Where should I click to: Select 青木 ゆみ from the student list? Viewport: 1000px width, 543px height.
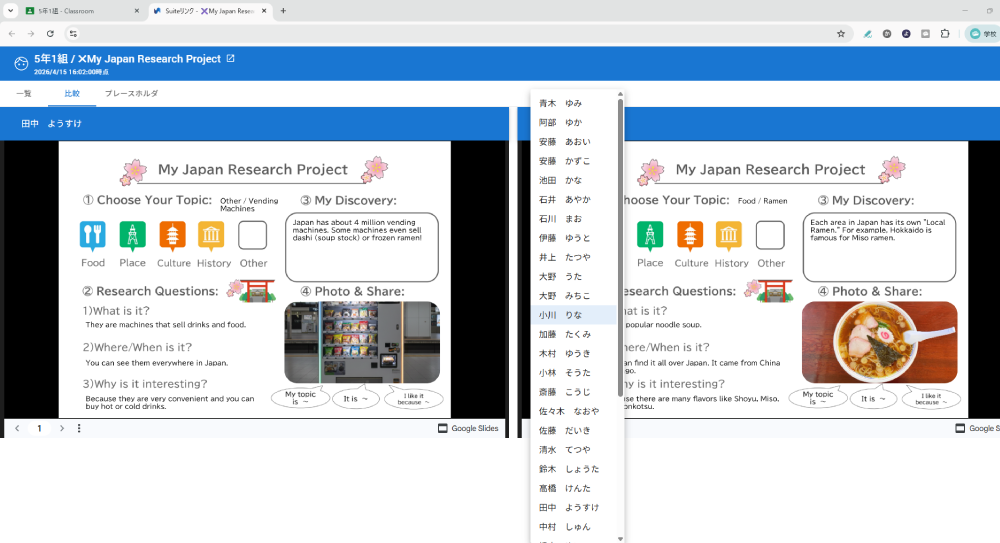click(561, 103)
